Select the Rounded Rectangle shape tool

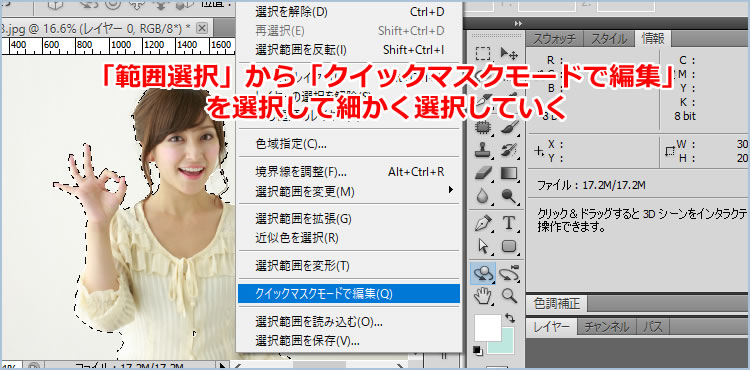509,247
